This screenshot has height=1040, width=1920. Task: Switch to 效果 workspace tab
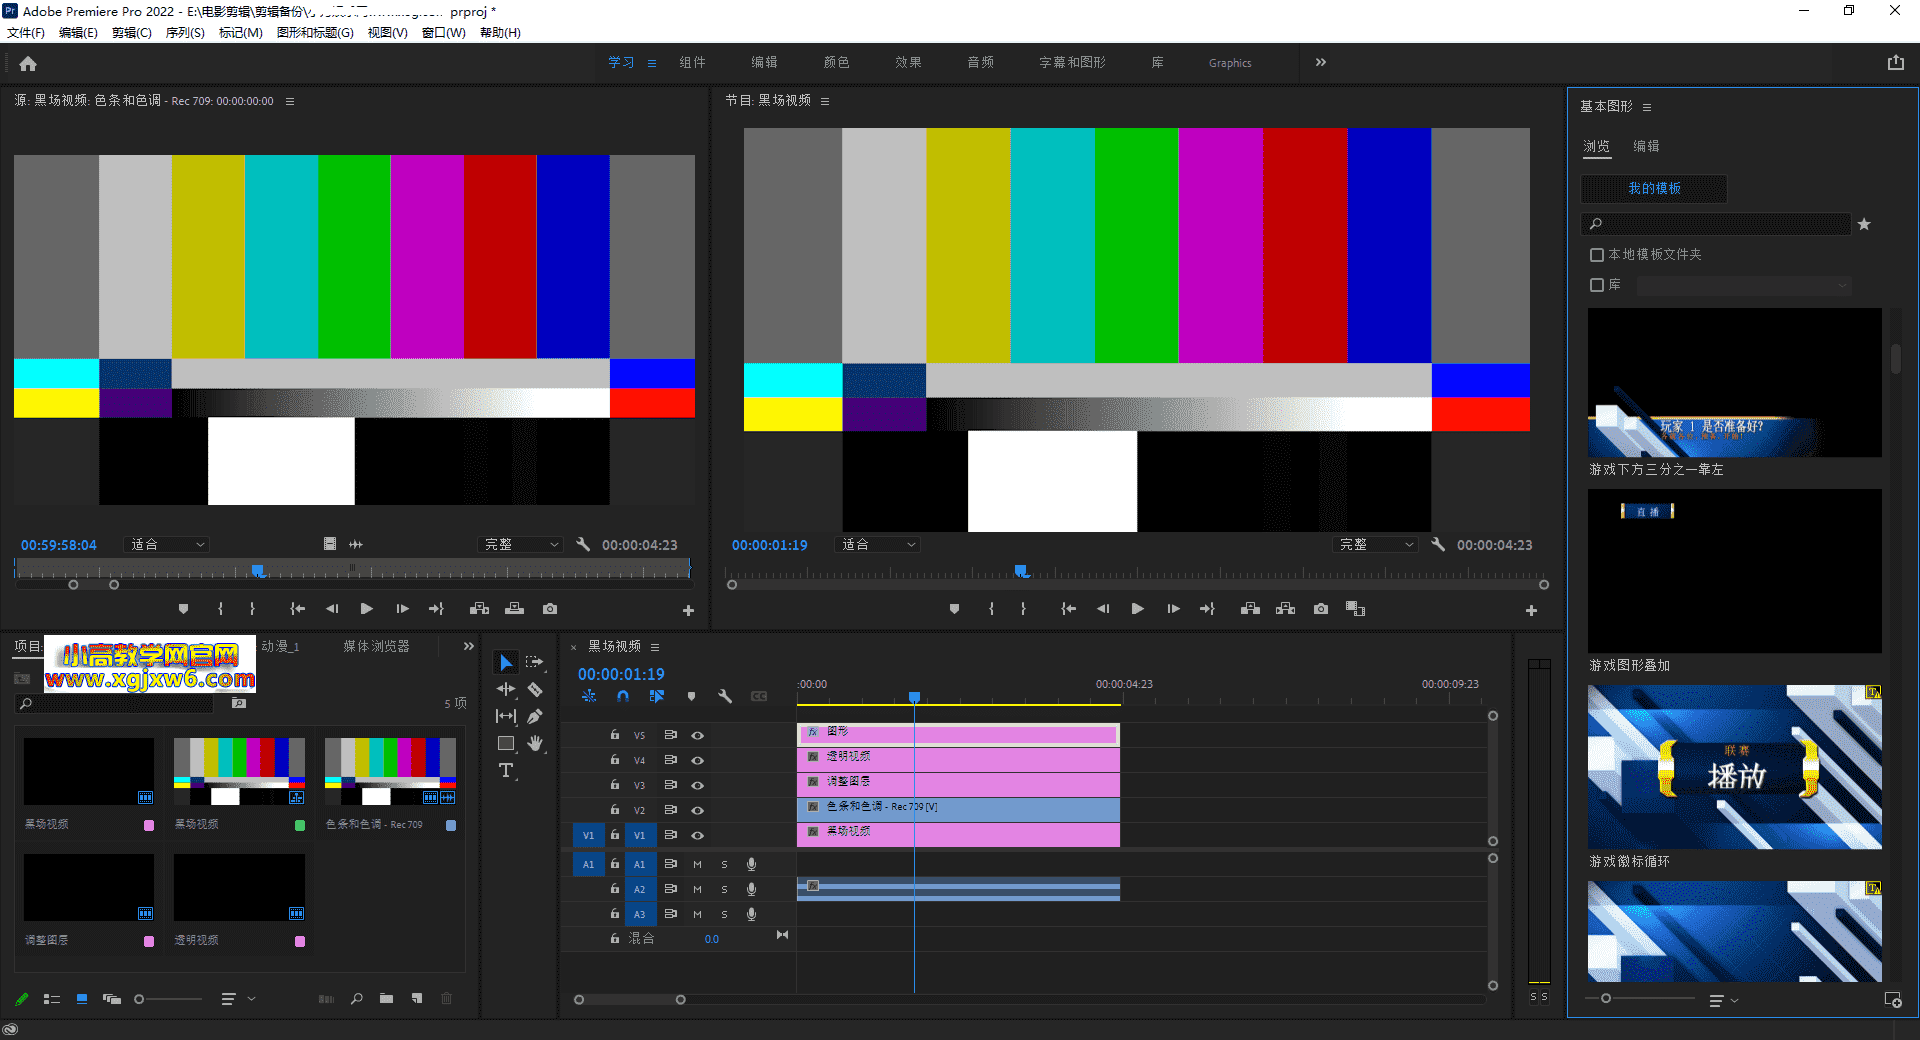908,62
